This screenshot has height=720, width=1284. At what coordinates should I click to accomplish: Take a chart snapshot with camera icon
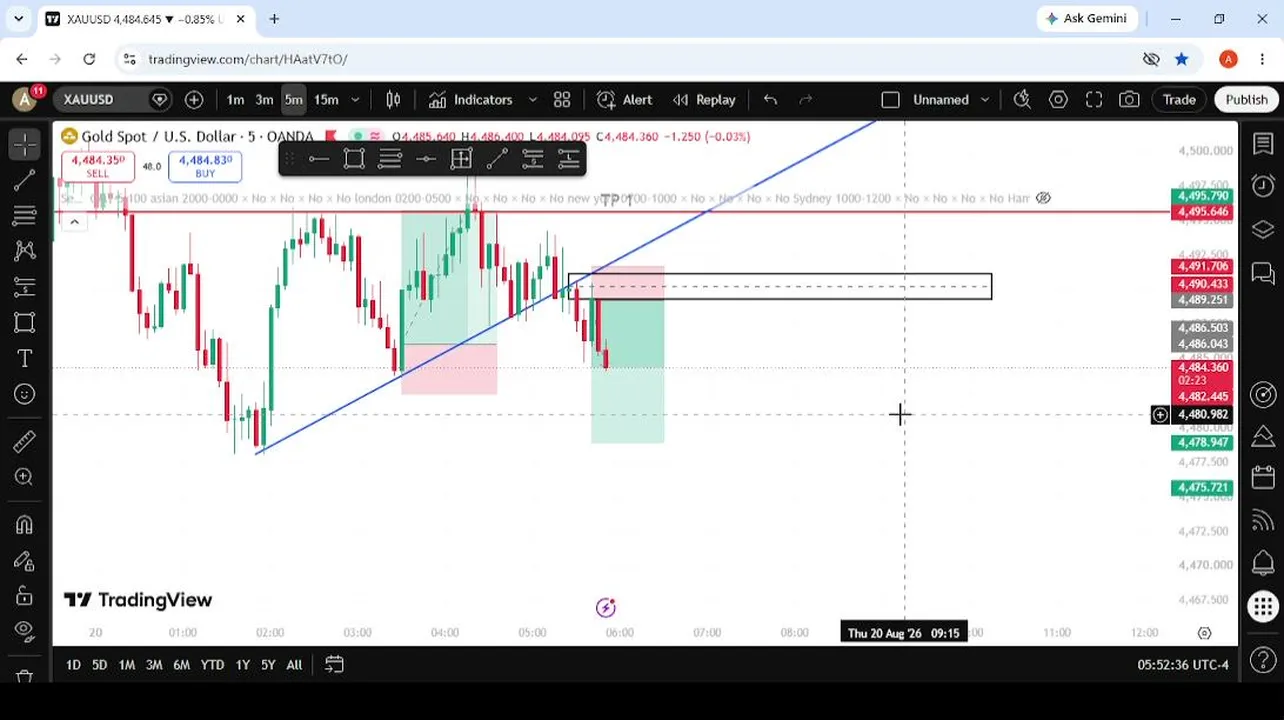click(1129, 99)
